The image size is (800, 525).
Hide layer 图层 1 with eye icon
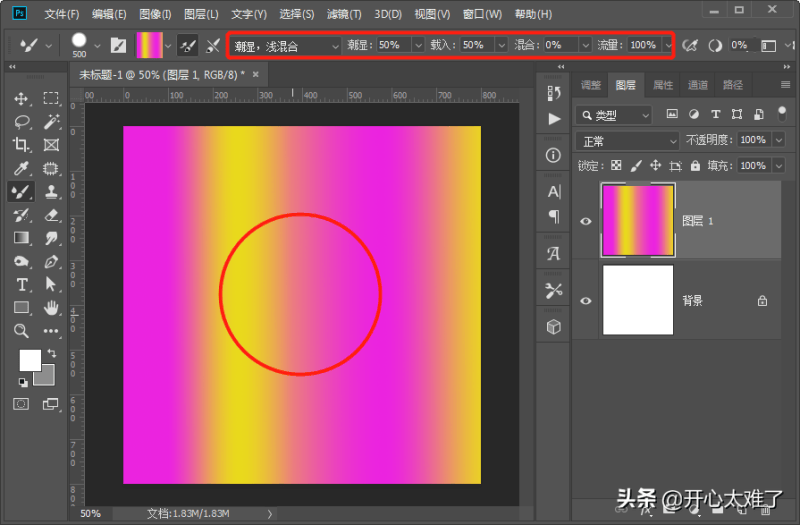click(x=586, y=221)
